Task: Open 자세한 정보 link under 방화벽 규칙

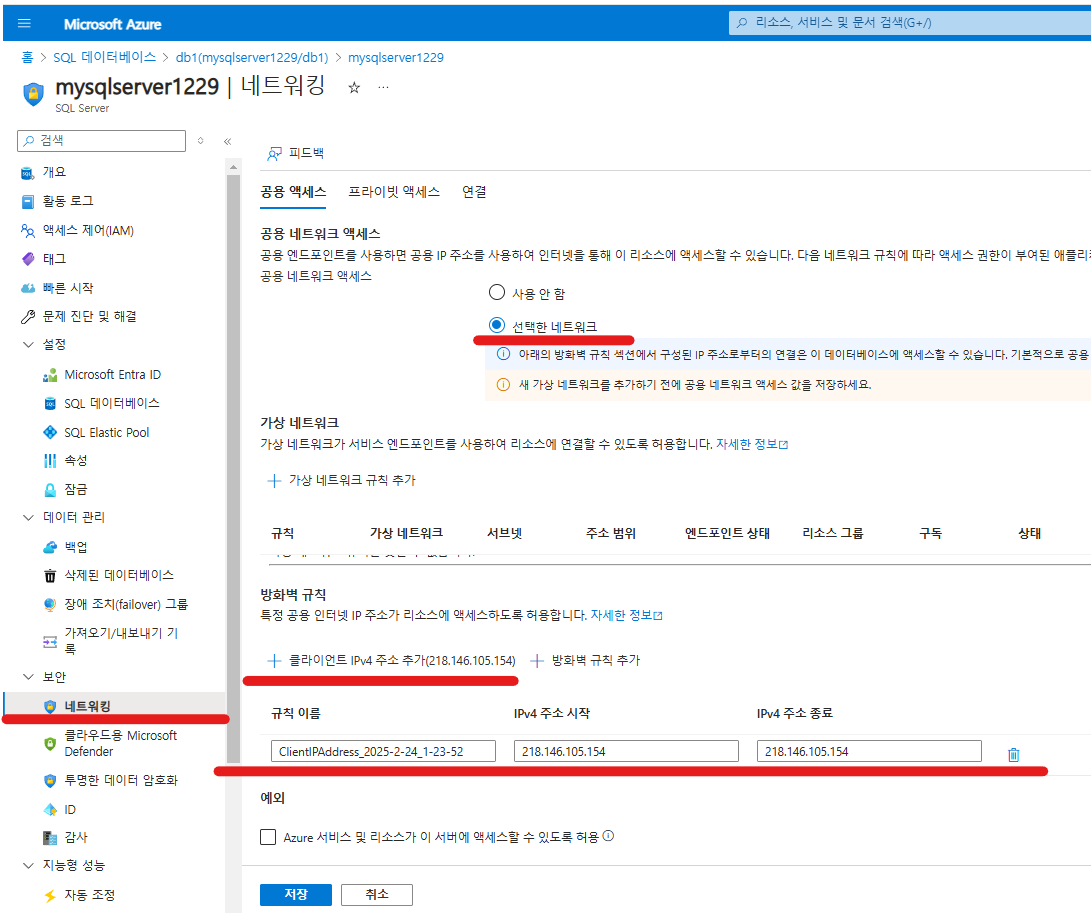Action: point(626,615)
